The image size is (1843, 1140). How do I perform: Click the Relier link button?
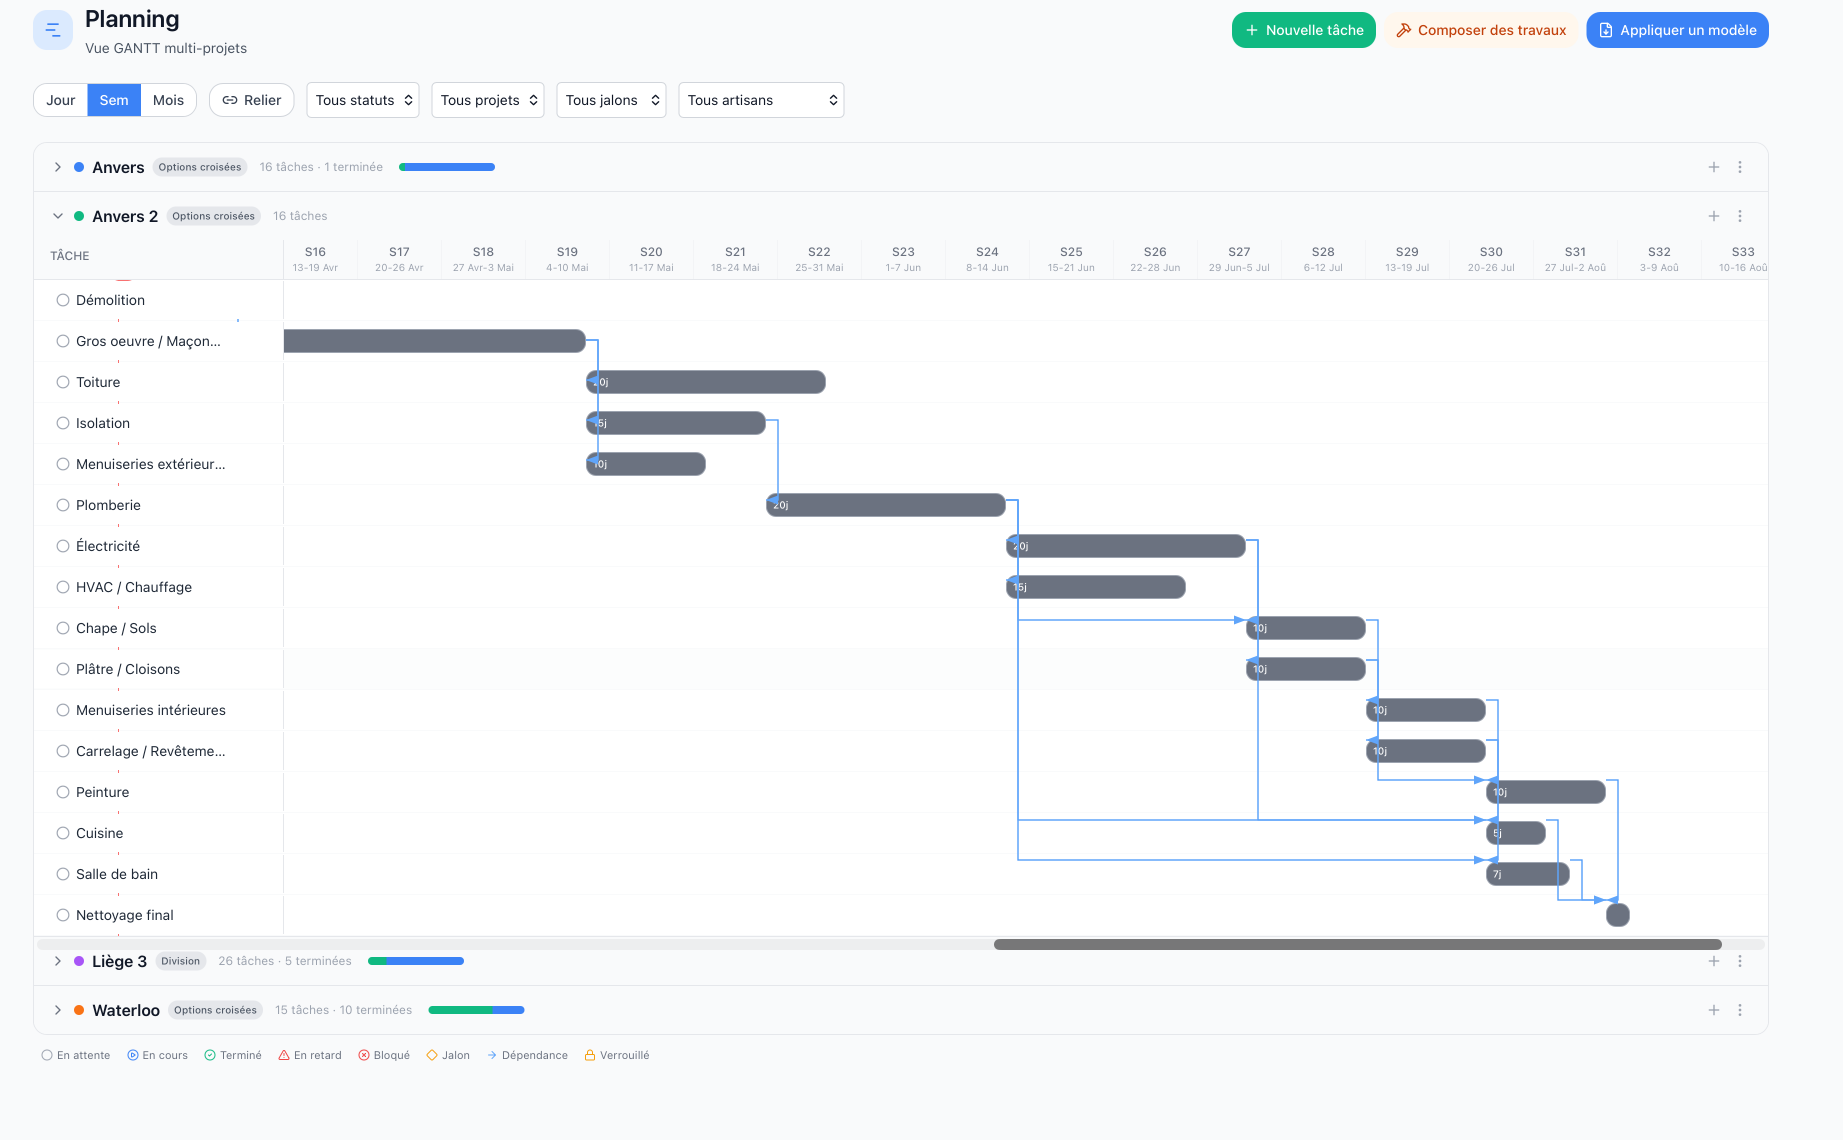click(x=252, y=100)
